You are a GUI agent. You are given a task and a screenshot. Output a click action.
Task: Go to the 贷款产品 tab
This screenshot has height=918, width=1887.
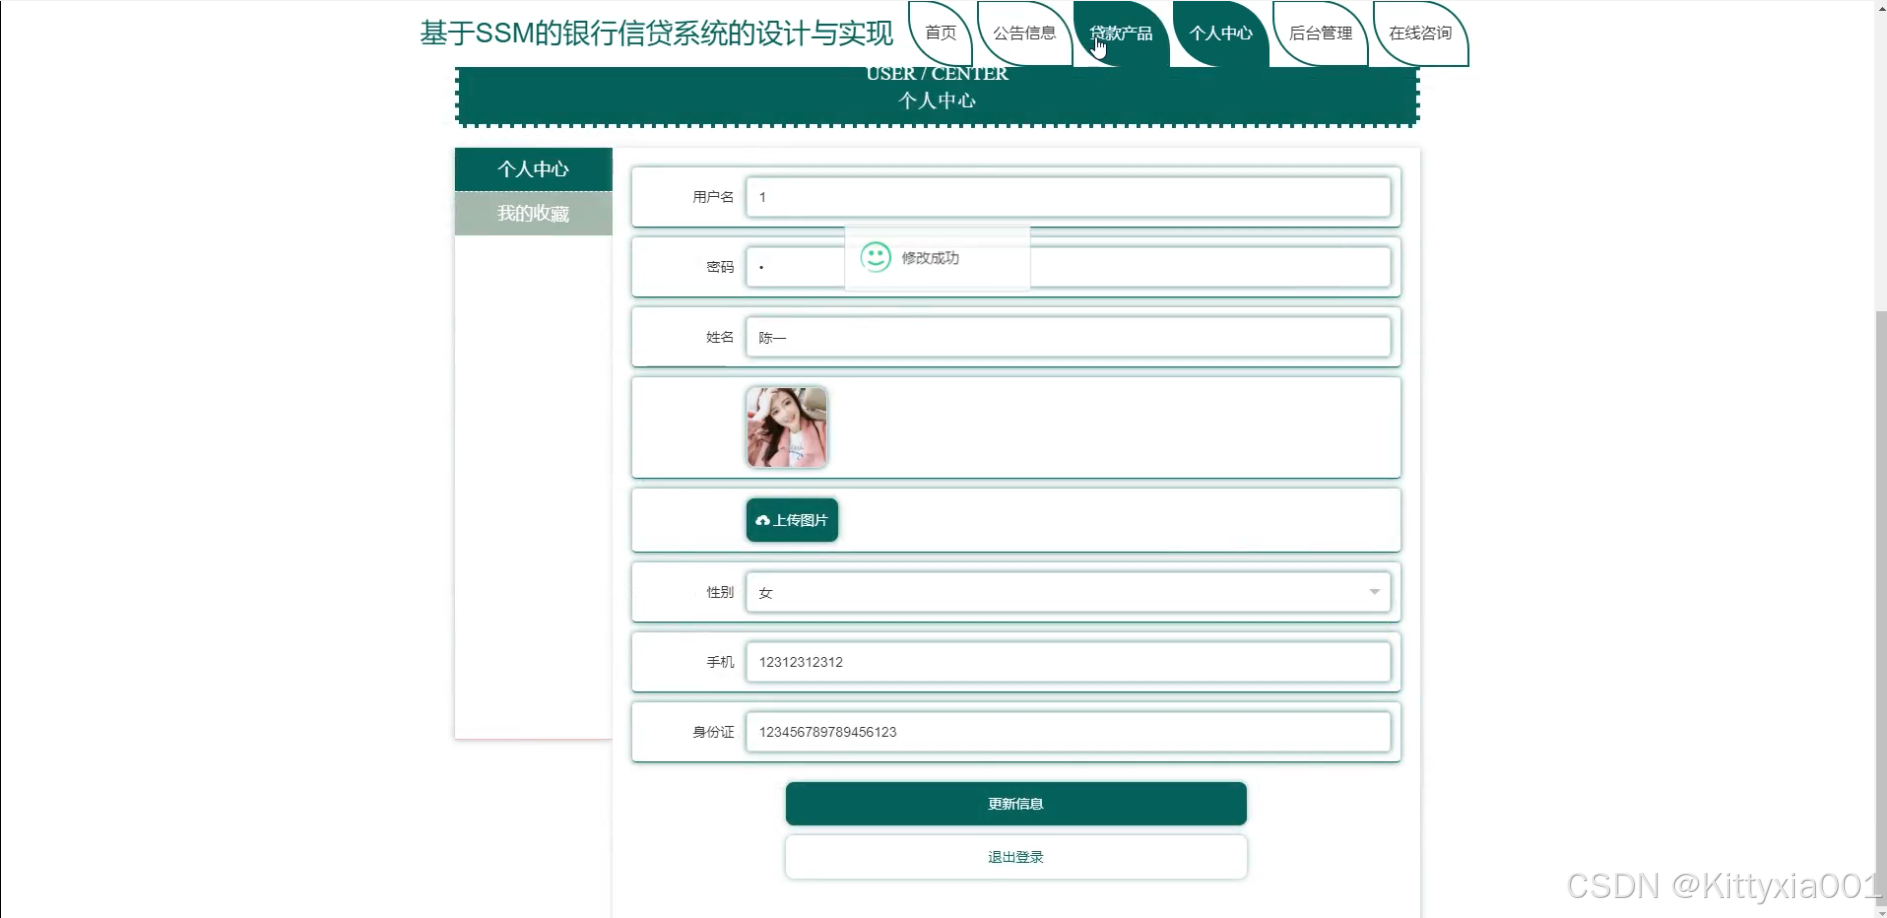tap(1121, 33)
